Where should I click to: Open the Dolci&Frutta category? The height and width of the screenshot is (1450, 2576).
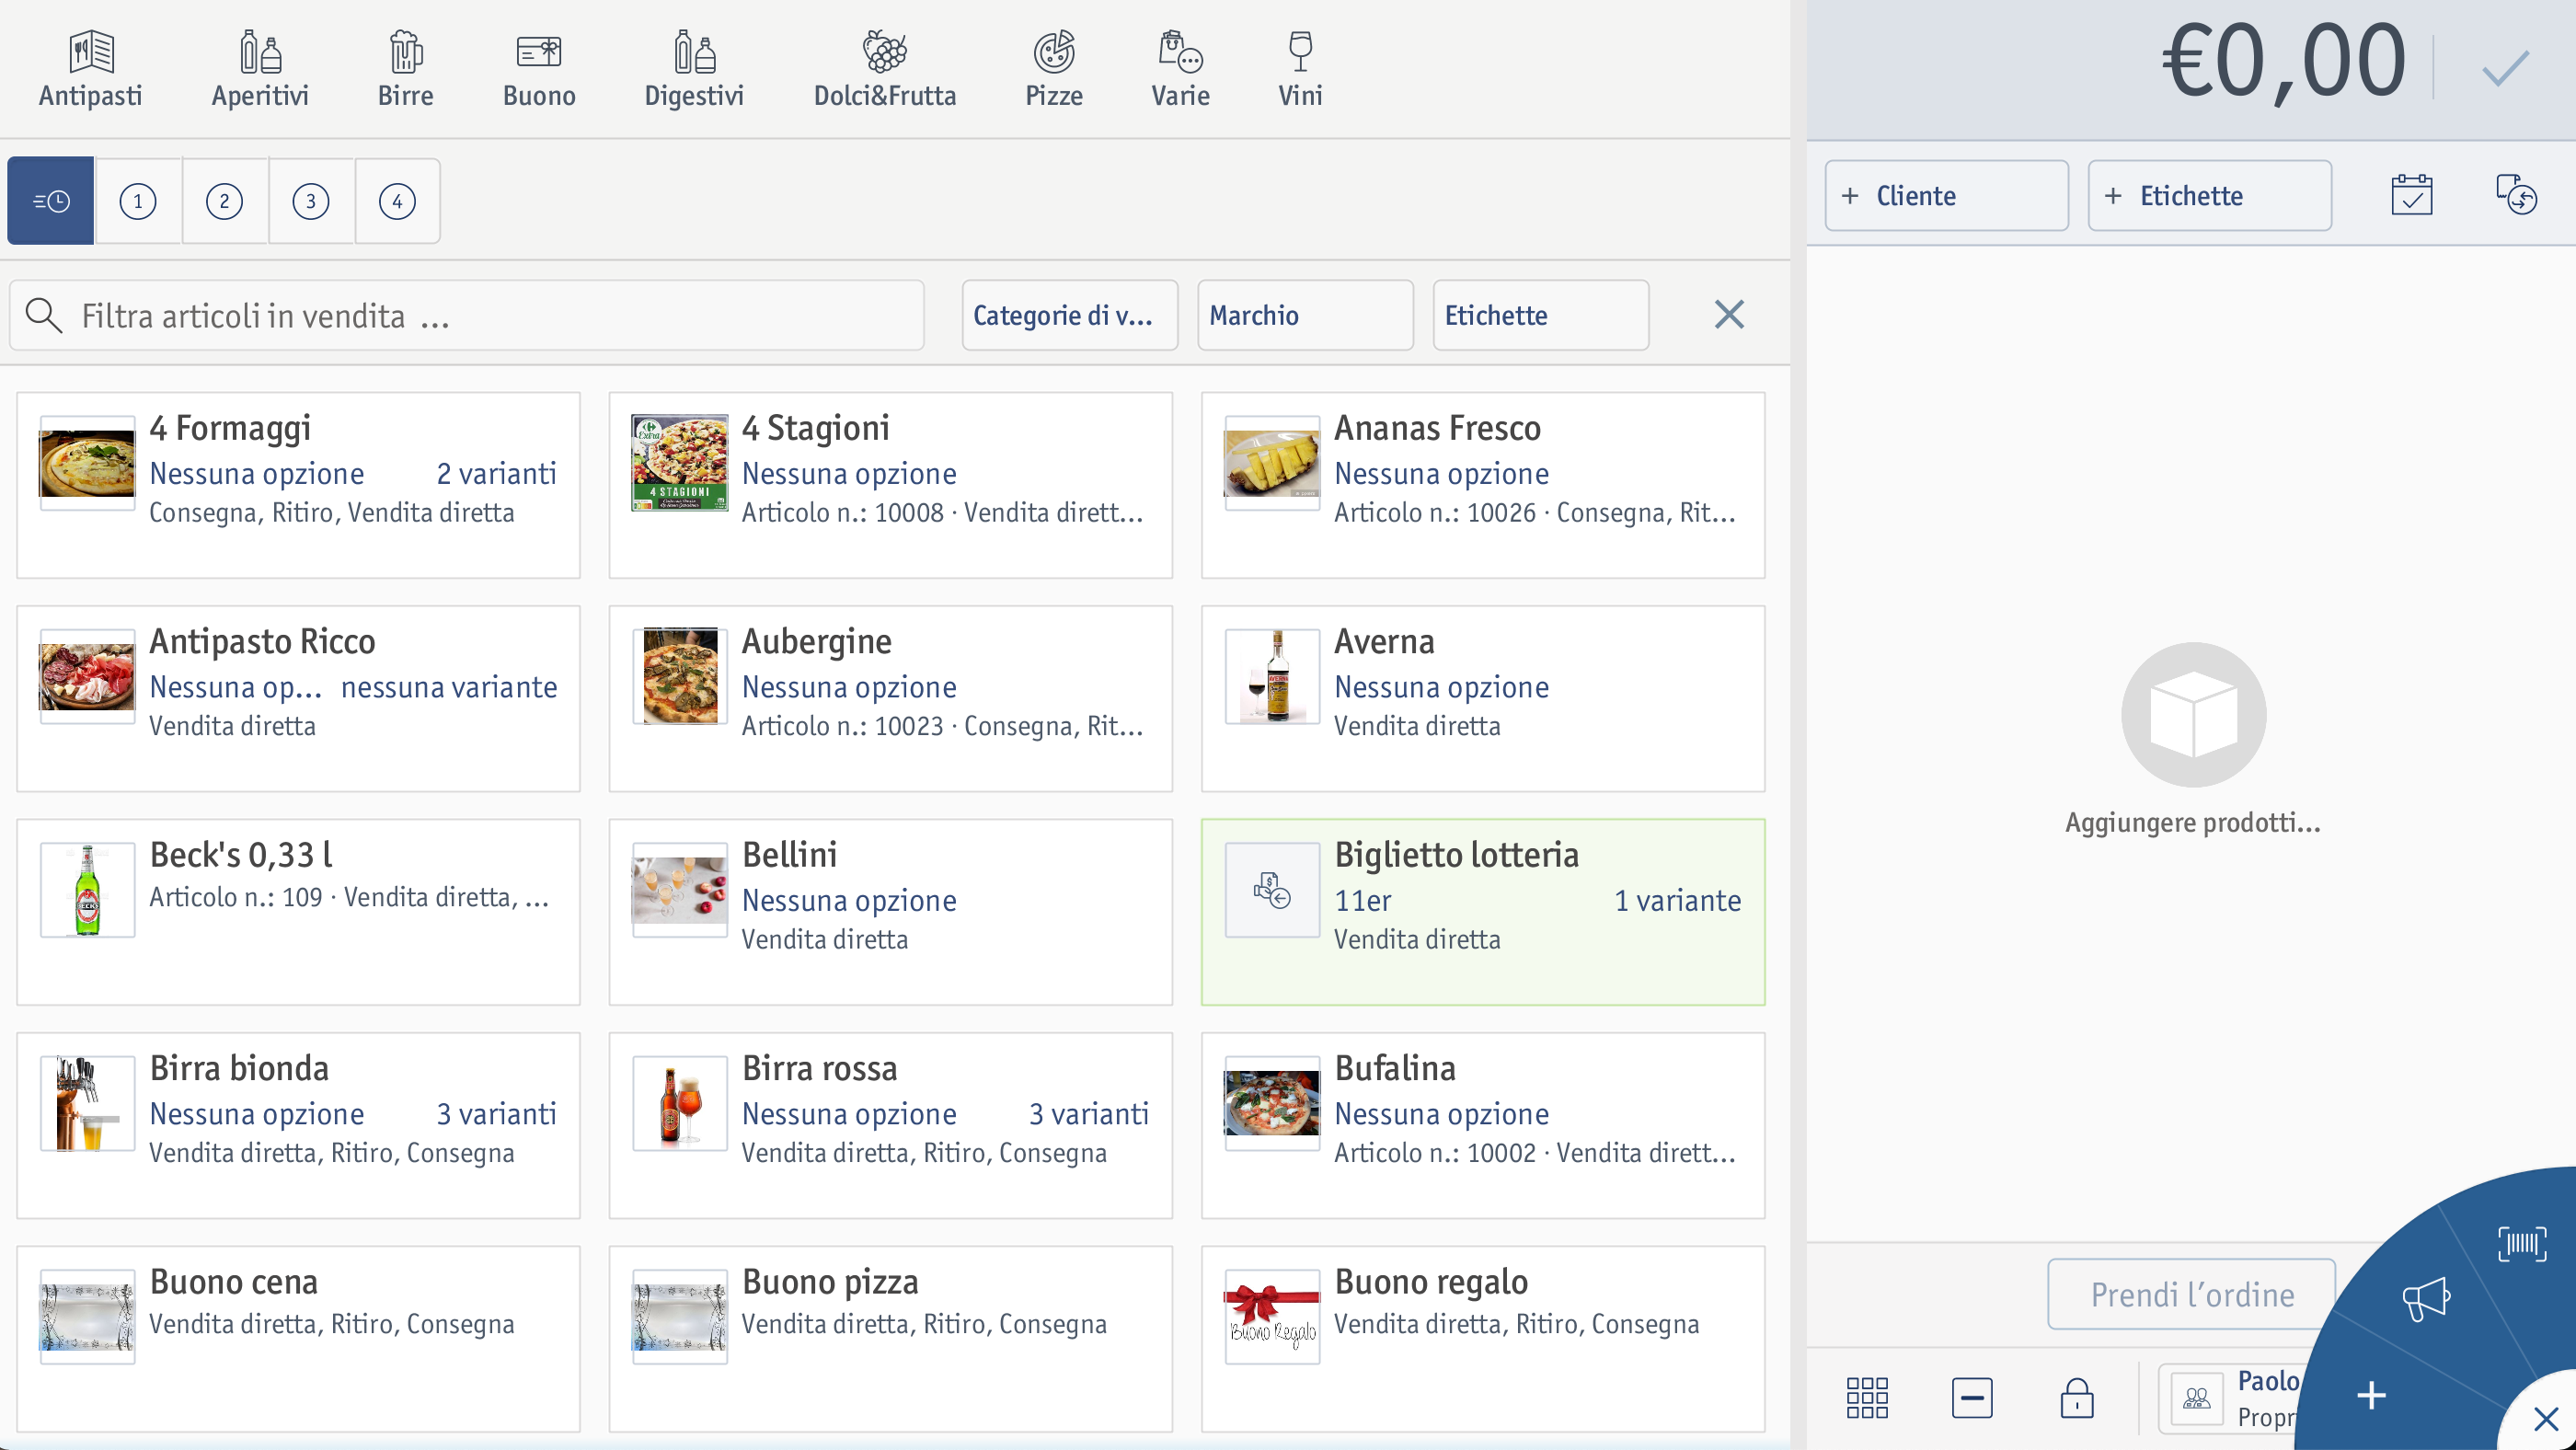pos(885,69)
